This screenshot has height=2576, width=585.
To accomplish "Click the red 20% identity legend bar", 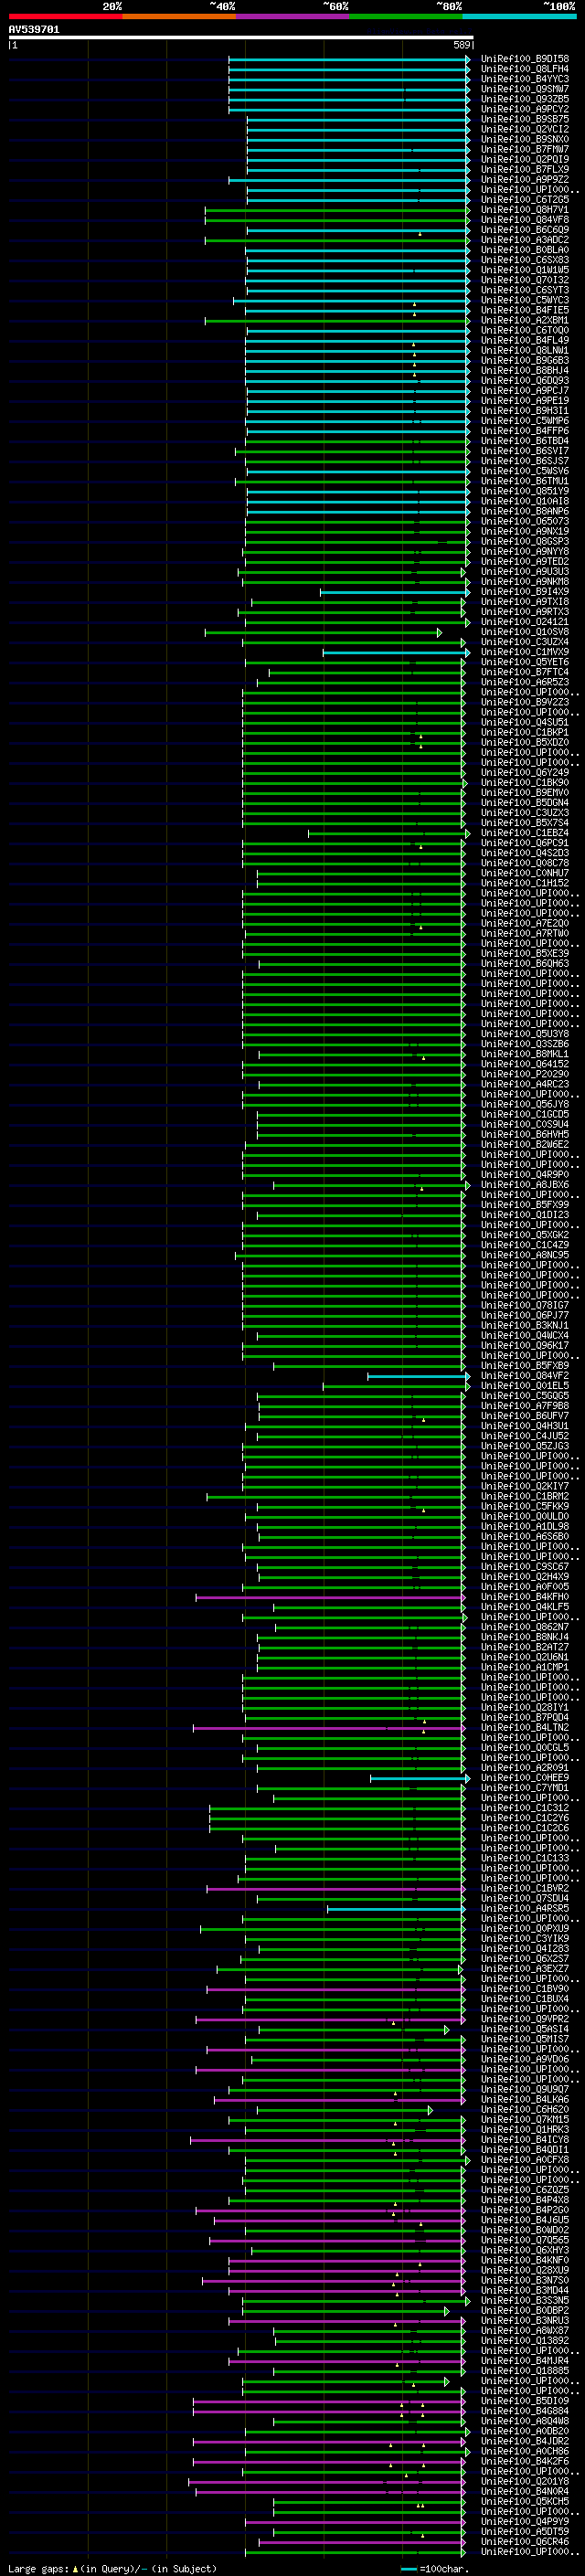I will (x=66, y=16).
